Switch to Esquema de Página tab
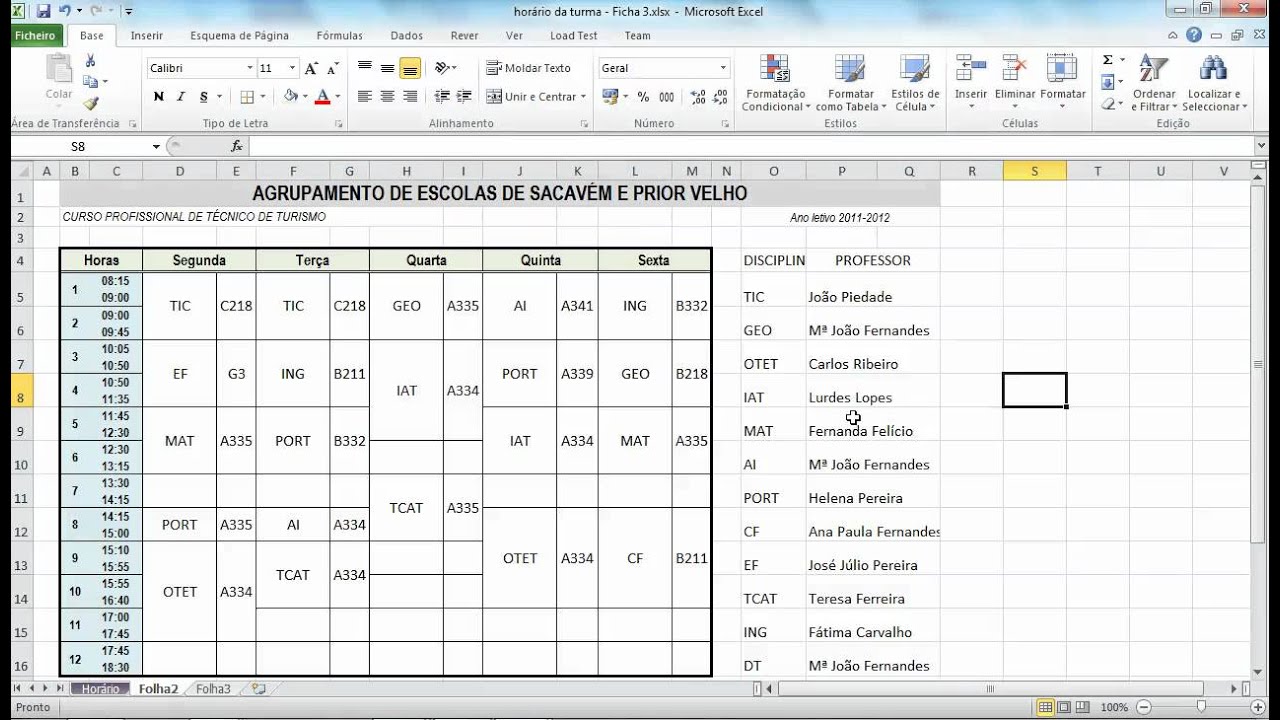 (x=240, y=35)
